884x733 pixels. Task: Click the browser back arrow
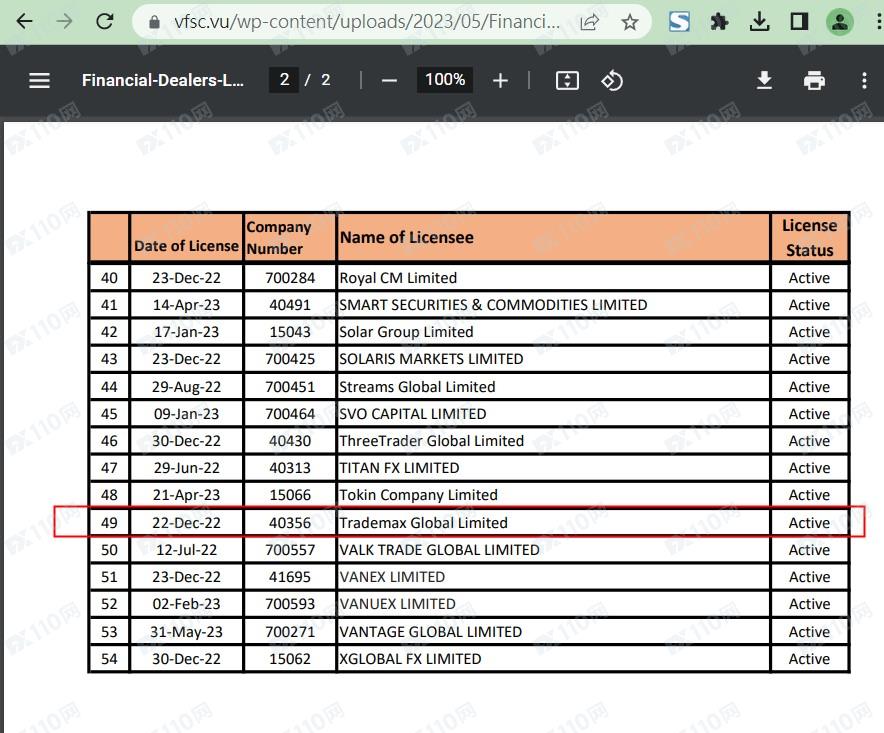pyautogui.click(x=25, y=21)
